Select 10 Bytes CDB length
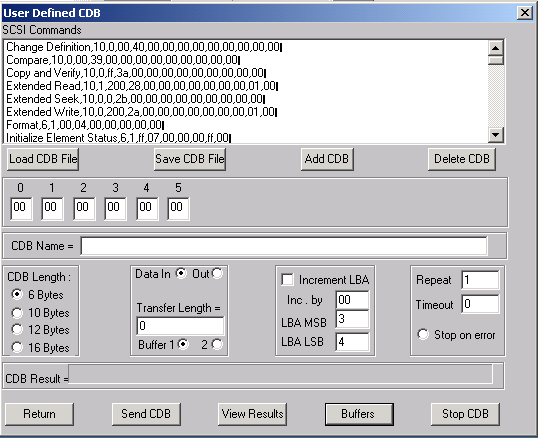The width and height of the screenshot is (538, 438). click(16, 313)
